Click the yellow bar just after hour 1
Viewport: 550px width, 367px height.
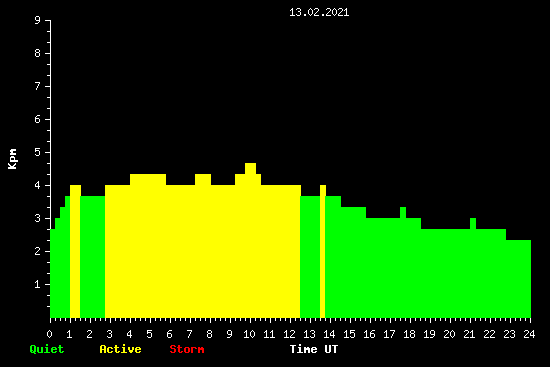[75, 251]
